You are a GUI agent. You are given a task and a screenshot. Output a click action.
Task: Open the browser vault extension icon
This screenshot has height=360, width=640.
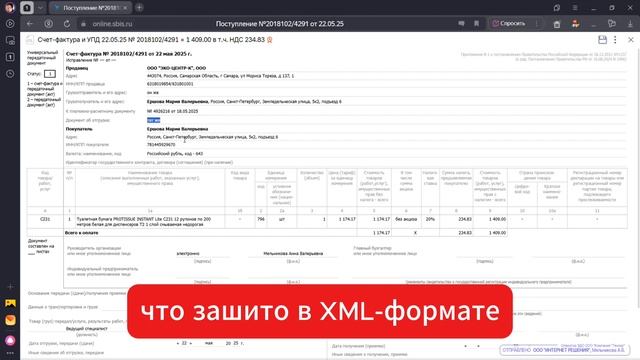[557, 24]
